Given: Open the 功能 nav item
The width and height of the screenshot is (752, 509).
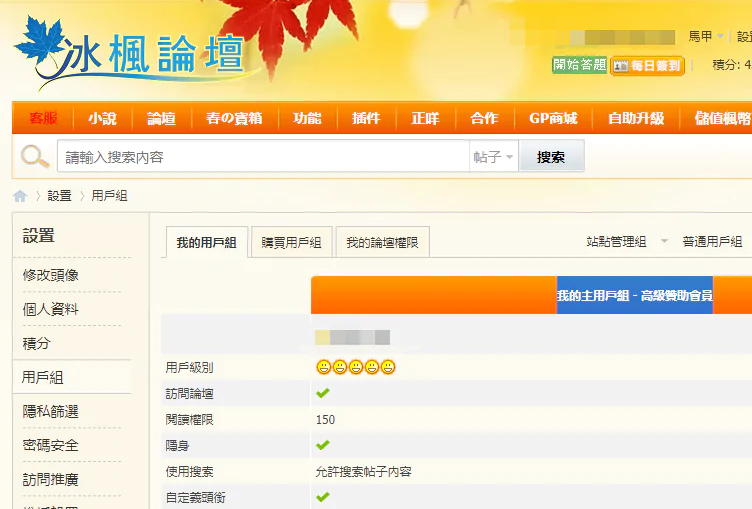Looking at the screenshot, I should point(307,118).
